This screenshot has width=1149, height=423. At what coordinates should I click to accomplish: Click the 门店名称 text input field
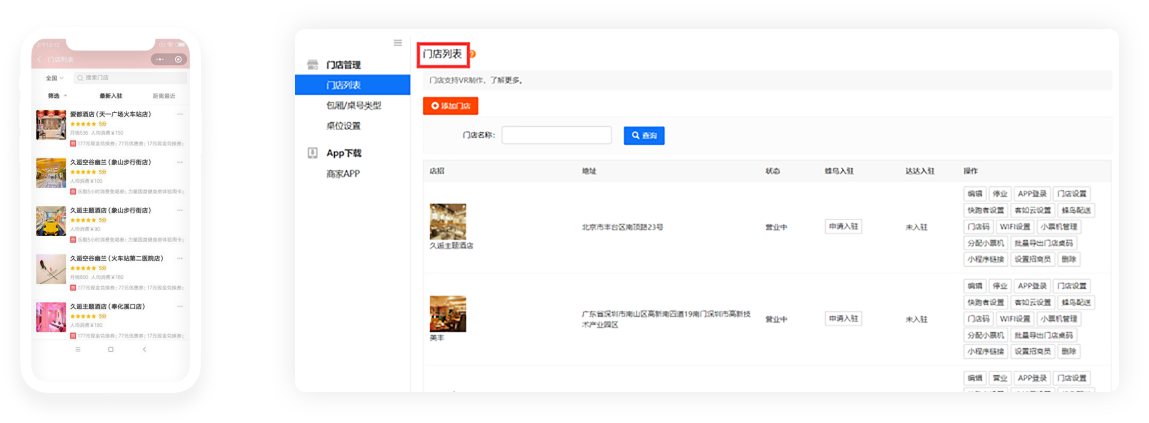click(x=556, y=135)
